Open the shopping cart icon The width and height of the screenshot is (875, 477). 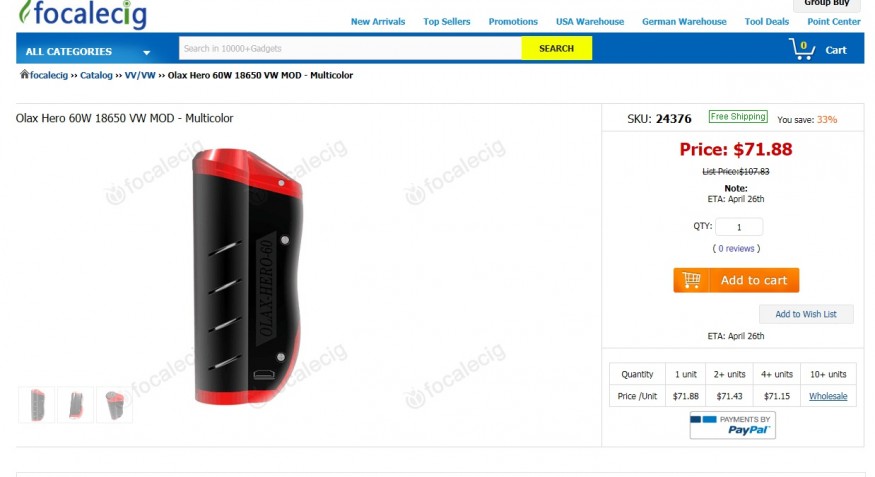[x=802, y=49]
